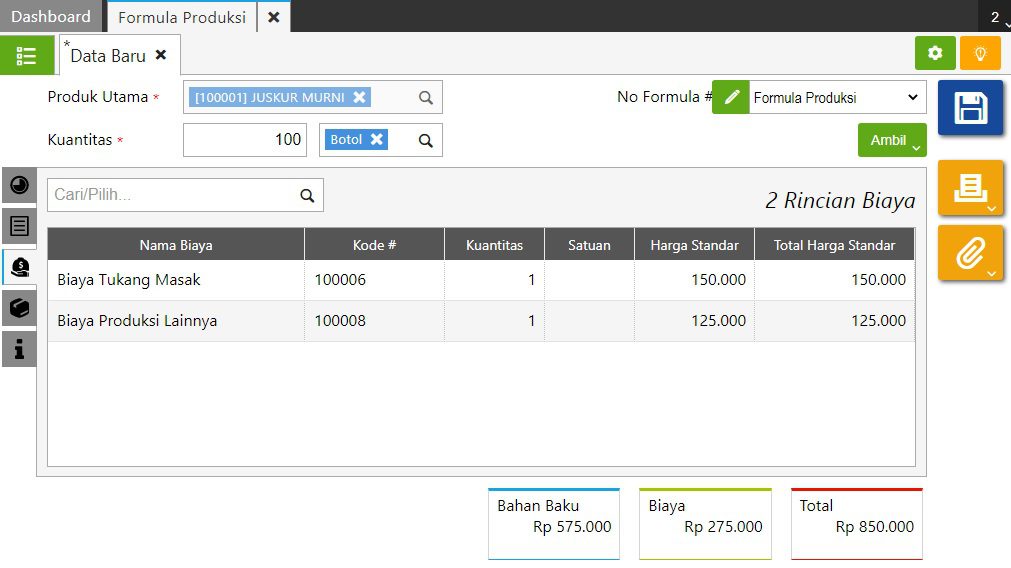Open the Ambil dropdown button

click(x=892, y=140)
